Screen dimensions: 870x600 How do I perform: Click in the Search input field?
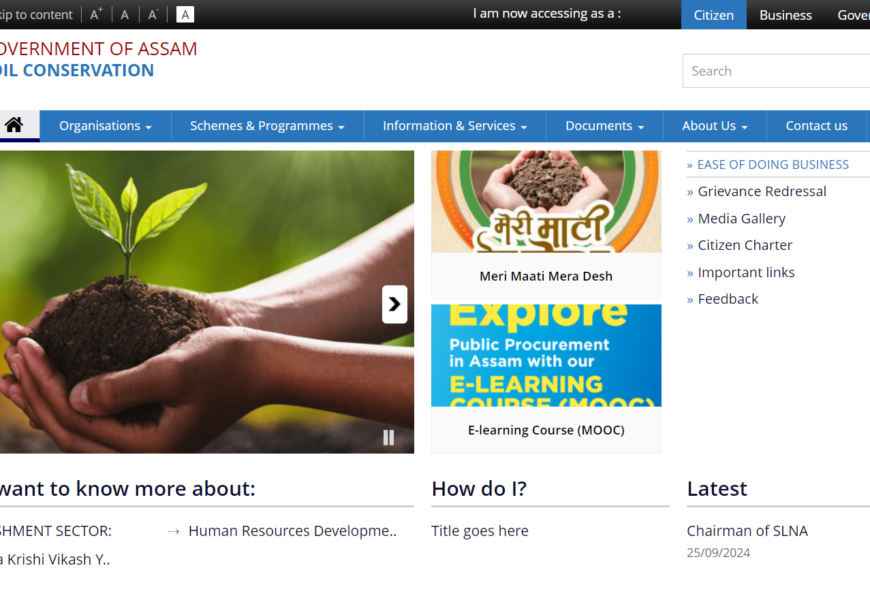coord(776,71)
